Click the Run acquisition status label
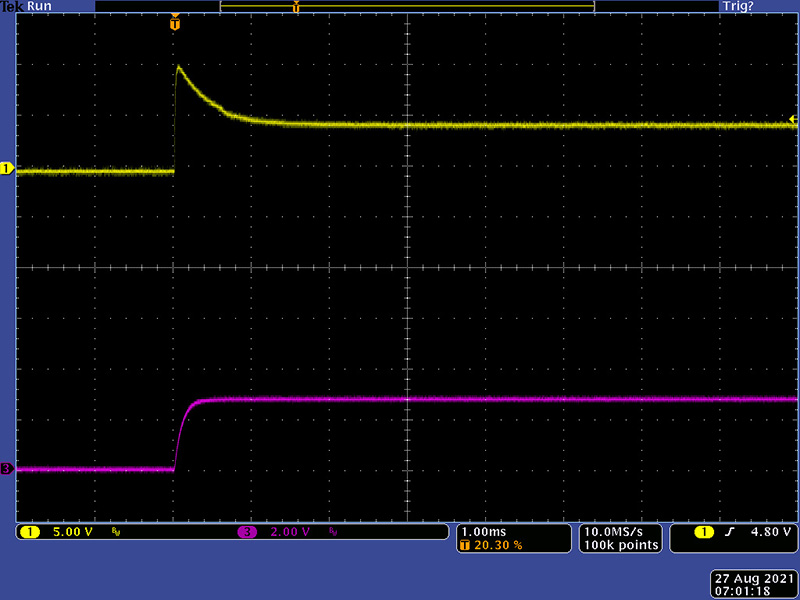800x600 pixels. tap(39, 6)
